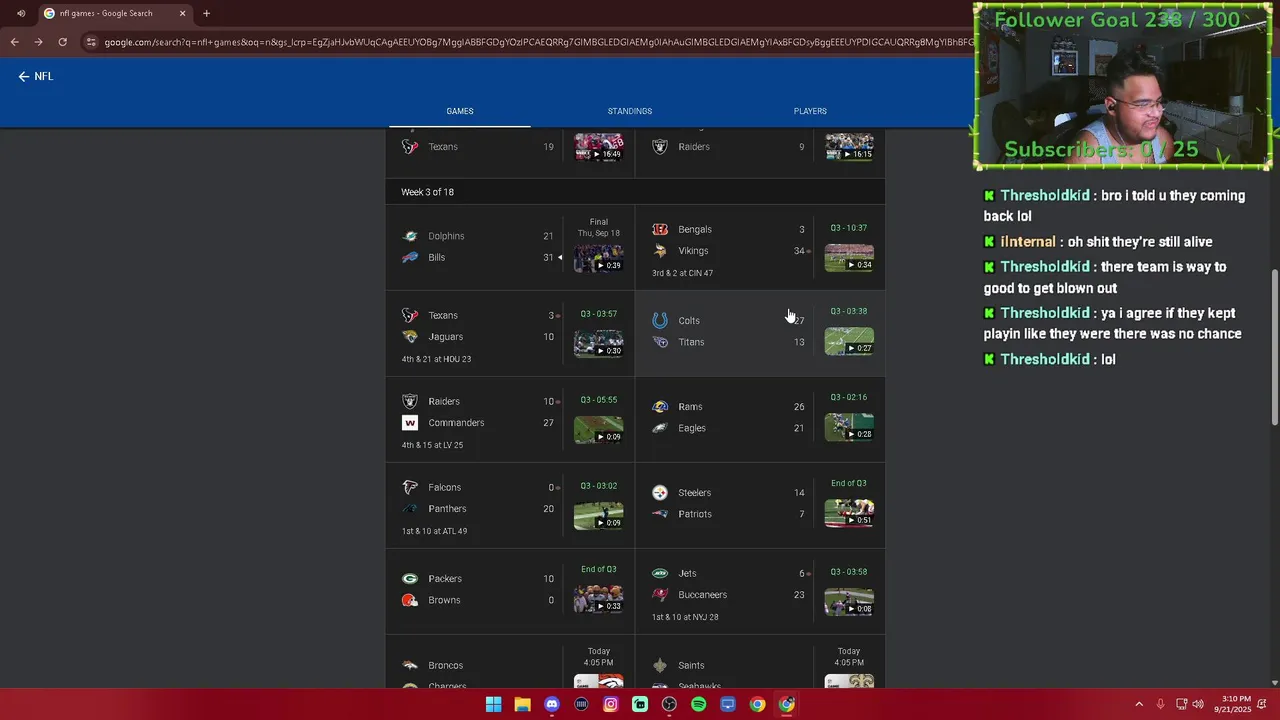The height and width of the screenshot is (720, 1280).
Task: Switch to the STANDINGS tab
Action: coord(630,111)
